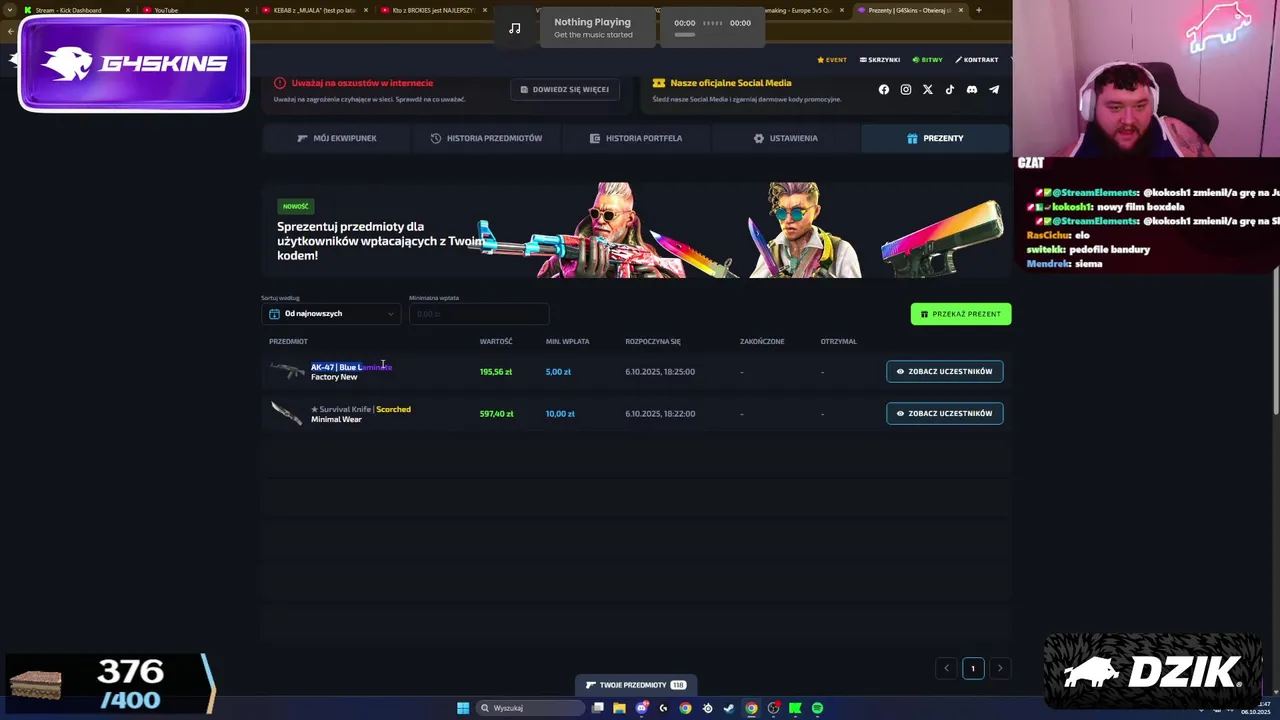The image size is (1280, 720).
Task: Click the 'Wartość' column header
Action: pyautogui.click(x=496, y=342)
